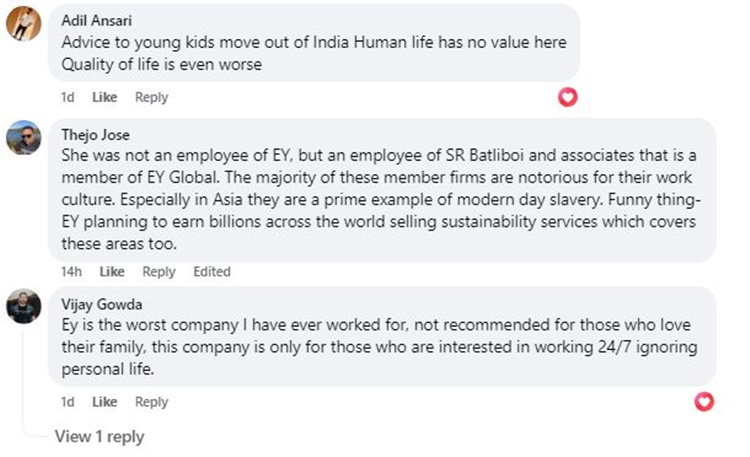
Task: Open Thejo Jose's profile name link
Action: click(x=94, y=135)
